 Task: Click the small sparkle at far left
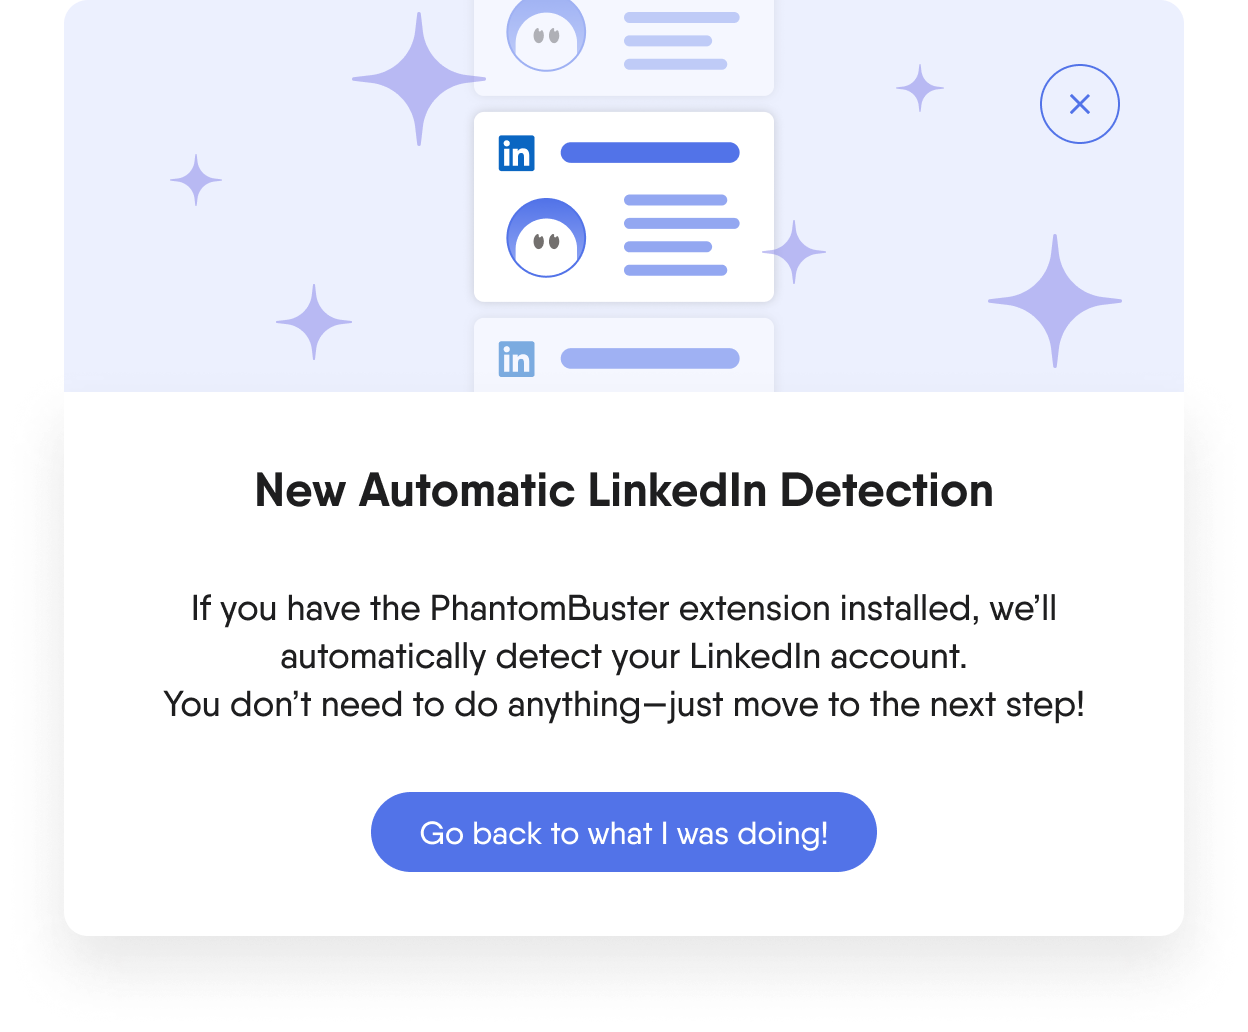[x=196, y=180]
